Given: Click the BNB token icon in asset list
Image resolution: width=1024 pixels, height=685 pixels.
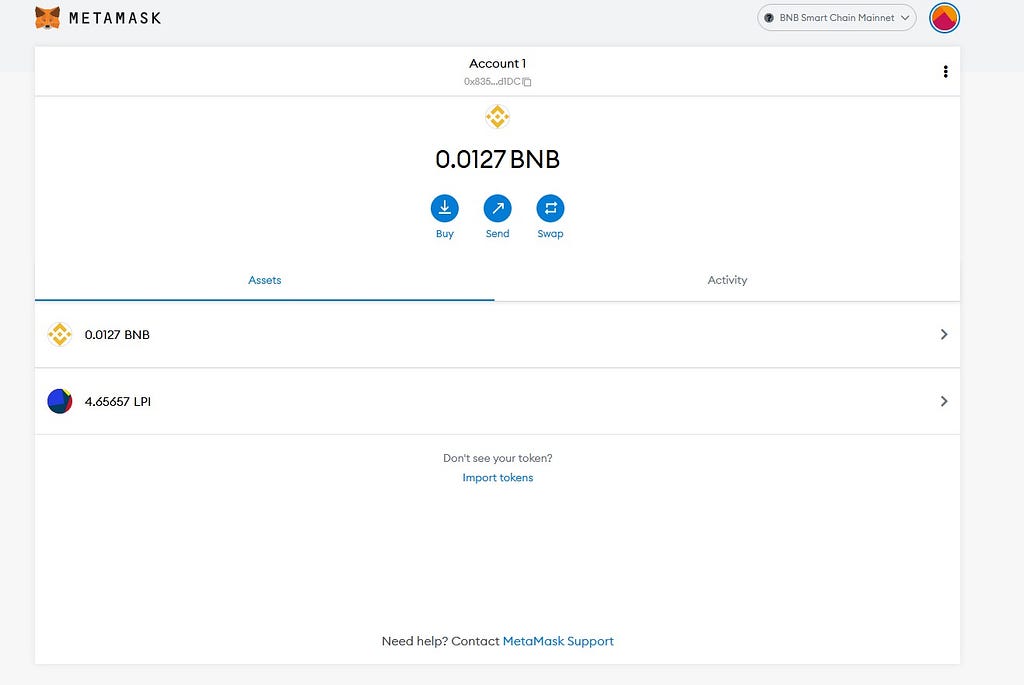Looking at the screenshot, I should coord(59,334).
